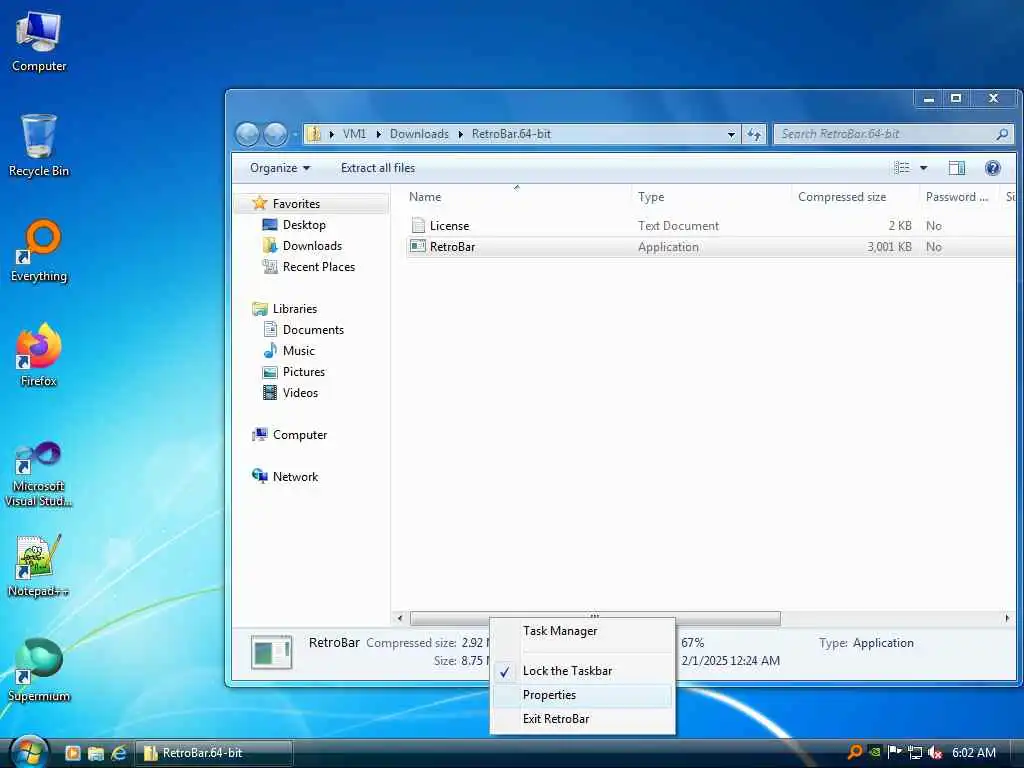This screenshot has height=768, width=1024.
Task: Click the taskbar clock showing 6:02 AM
Action: [x=974, y=753]
